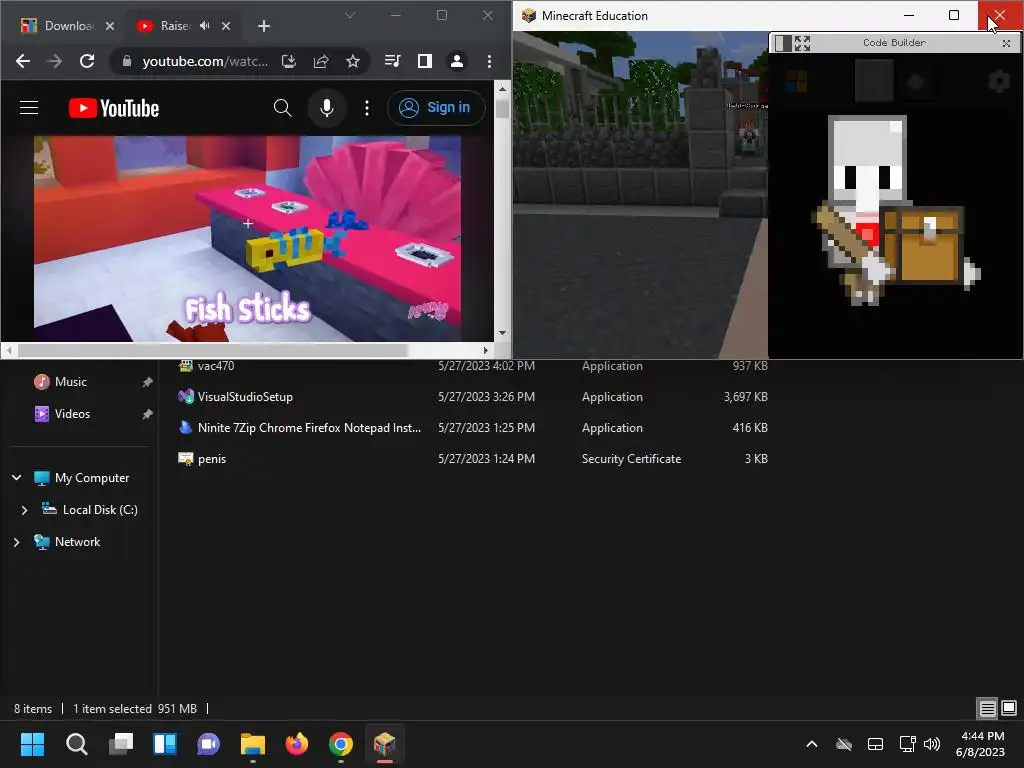Click the Chrome vertical scrollbar thumb
Viewport: 1024px width, 768px height.
[502, 108]
